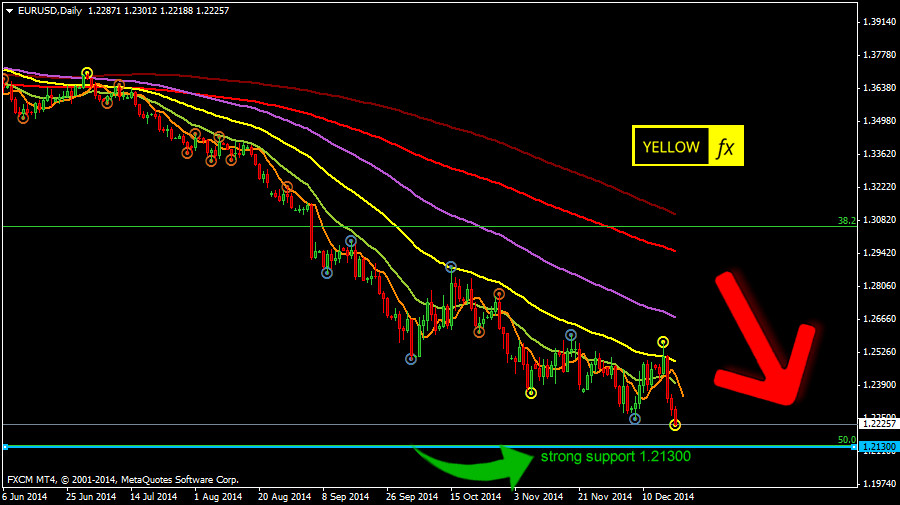Click the green curved arrow near support text

[x=472, y=463]
